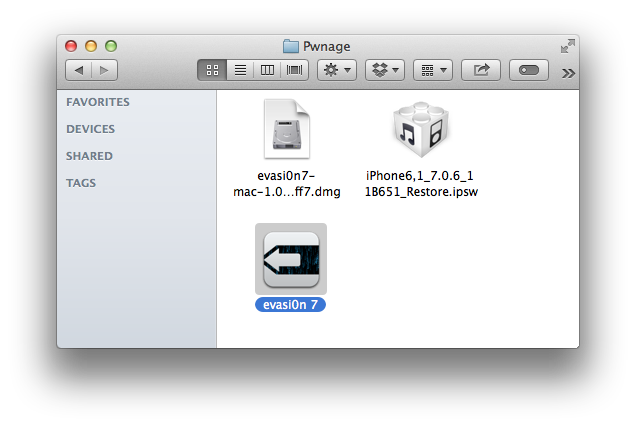Go forward to next folder

pyautogui.click(x=104, y=70)
